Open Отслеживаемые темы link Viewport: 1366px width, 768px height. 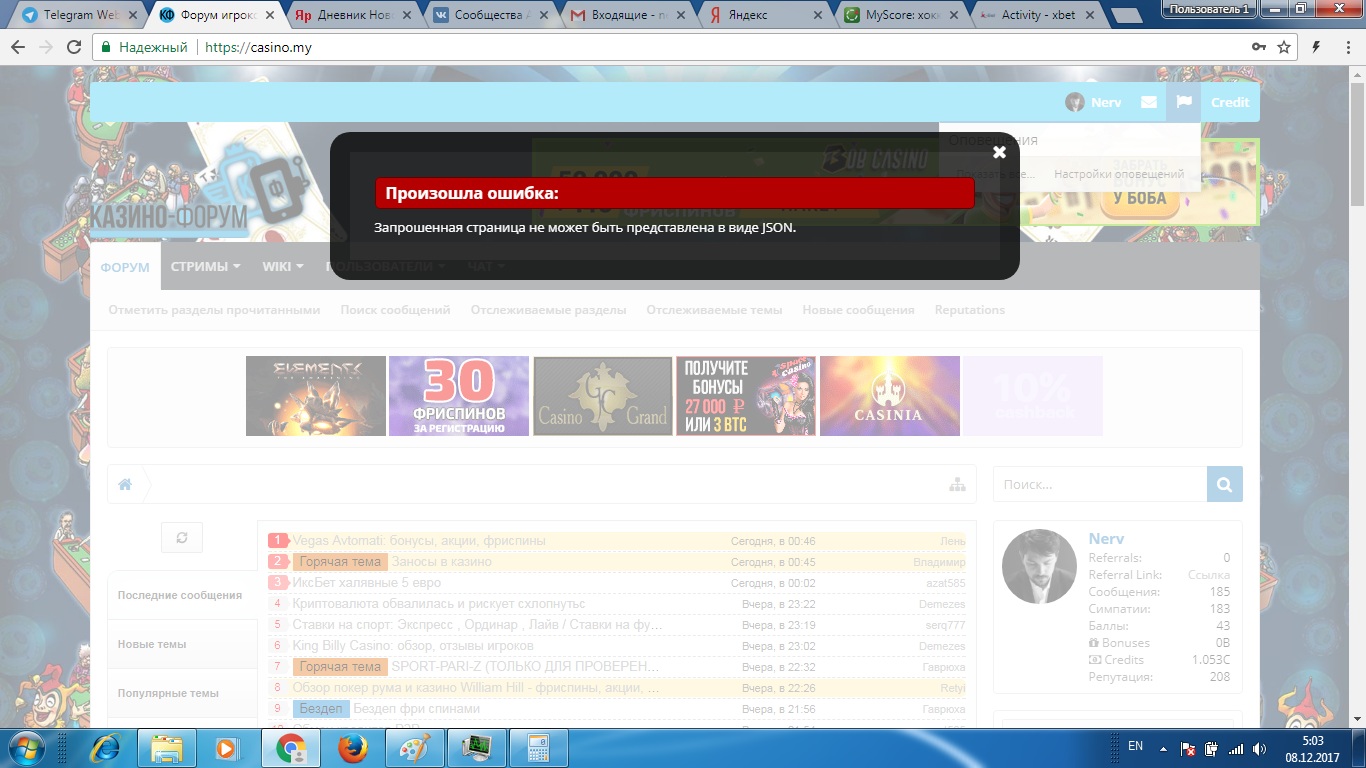pyautogui.click(x=714, y=310)
